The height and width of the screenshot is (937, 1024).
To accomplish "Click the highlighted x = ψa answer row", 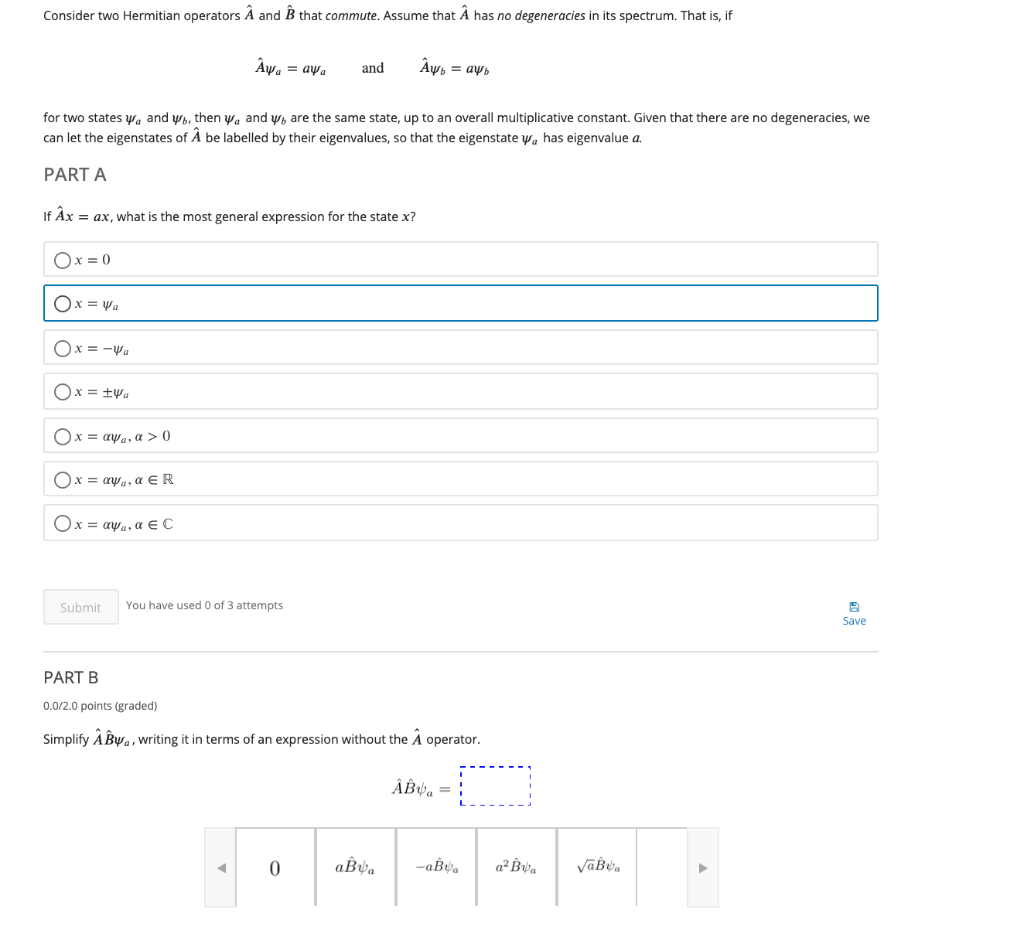I will [460, 303].
